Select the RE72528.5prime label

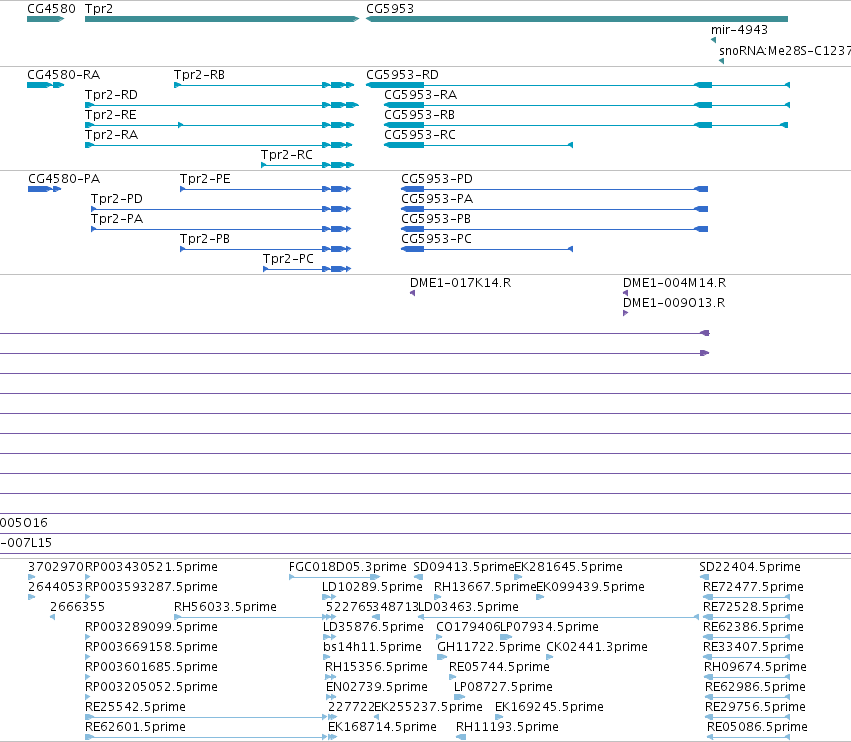pyautogui.click(x=753, y=607)
